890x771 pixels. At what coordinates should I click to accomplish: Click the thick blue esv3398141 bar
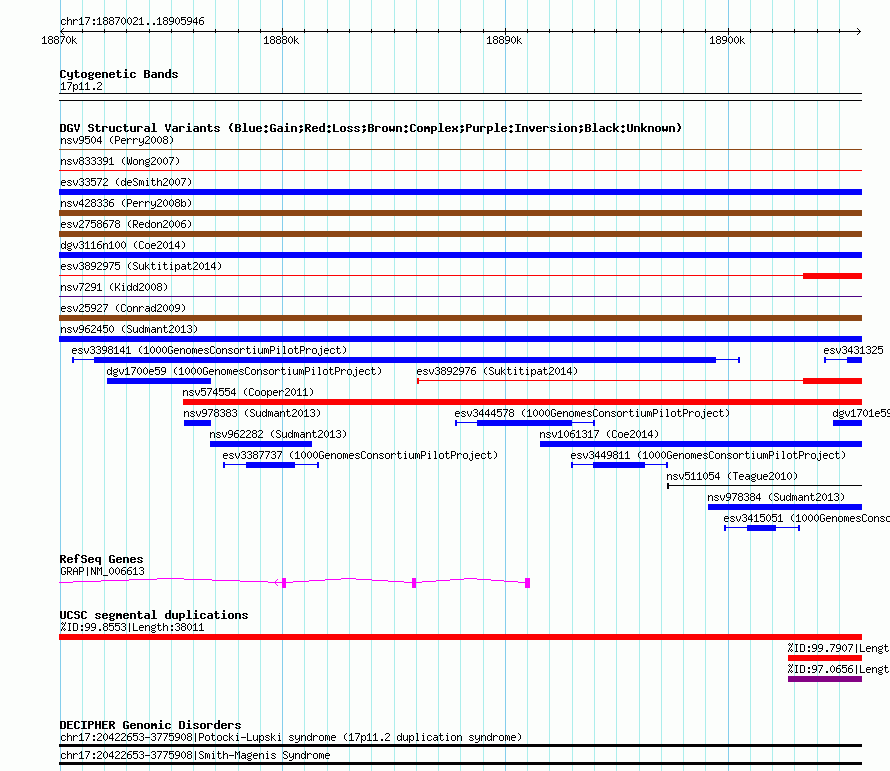click(x=405, y=360)
